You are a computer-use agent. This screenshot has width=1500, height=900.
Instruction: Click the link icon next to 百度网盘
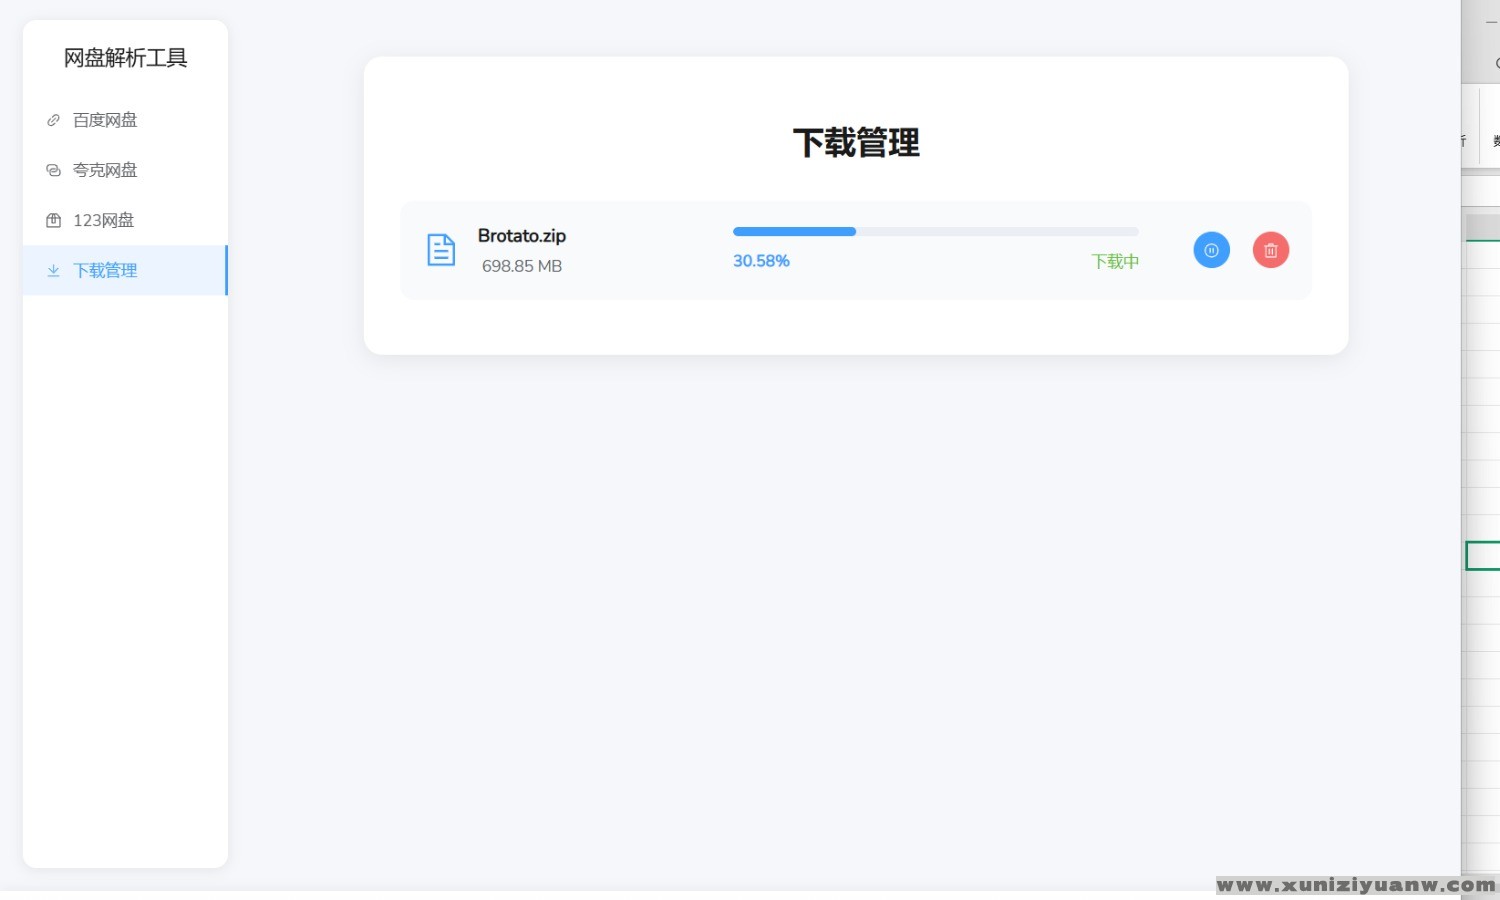[x=54, y=120]
